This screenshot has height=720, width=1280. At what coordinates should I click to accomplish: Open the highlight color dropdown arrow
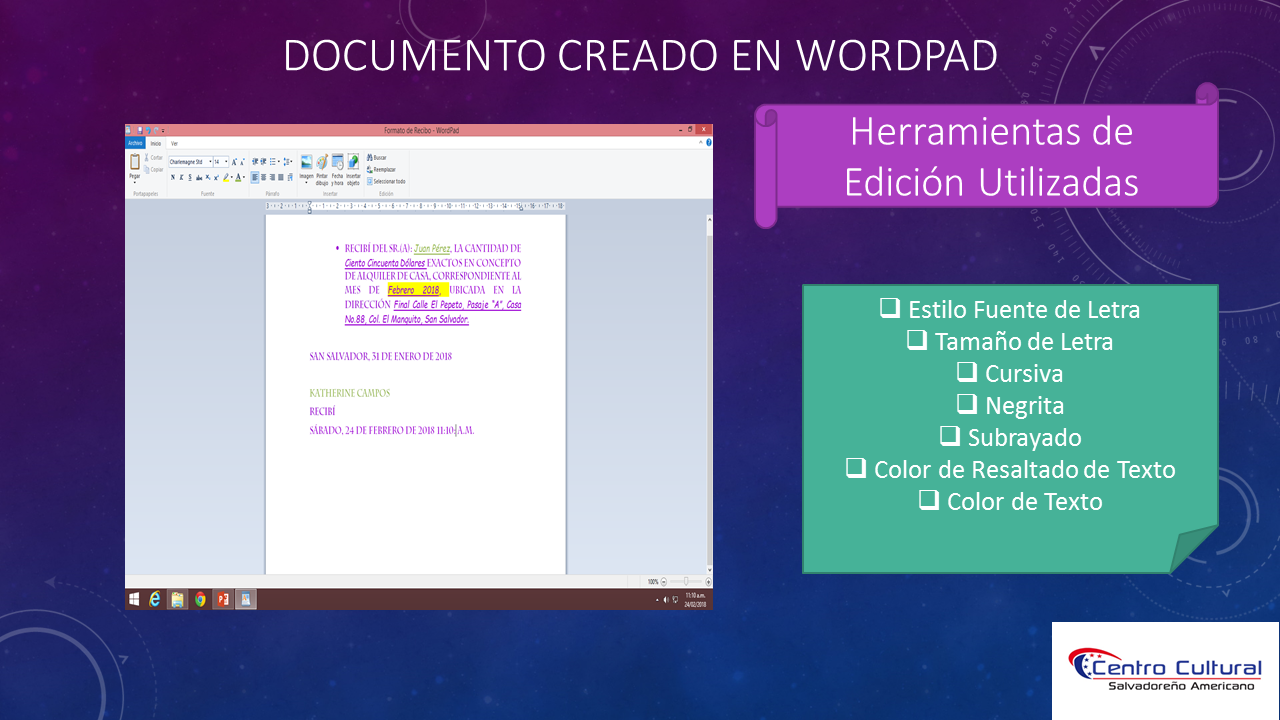tap(232, 177)
